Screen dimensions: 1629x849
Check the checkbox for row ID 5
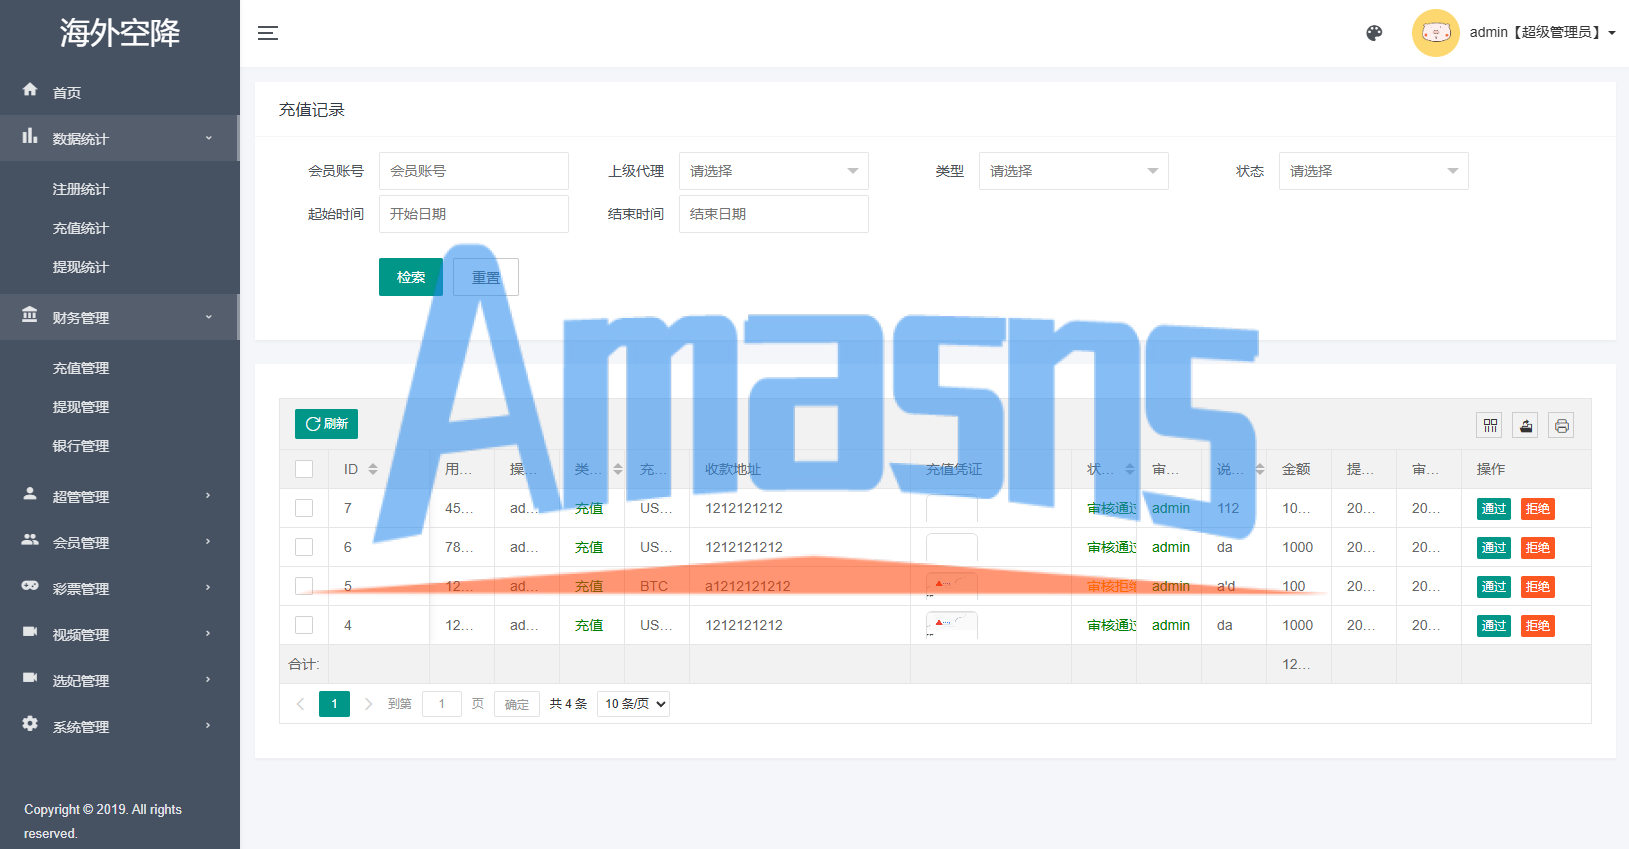pos(304,586)
